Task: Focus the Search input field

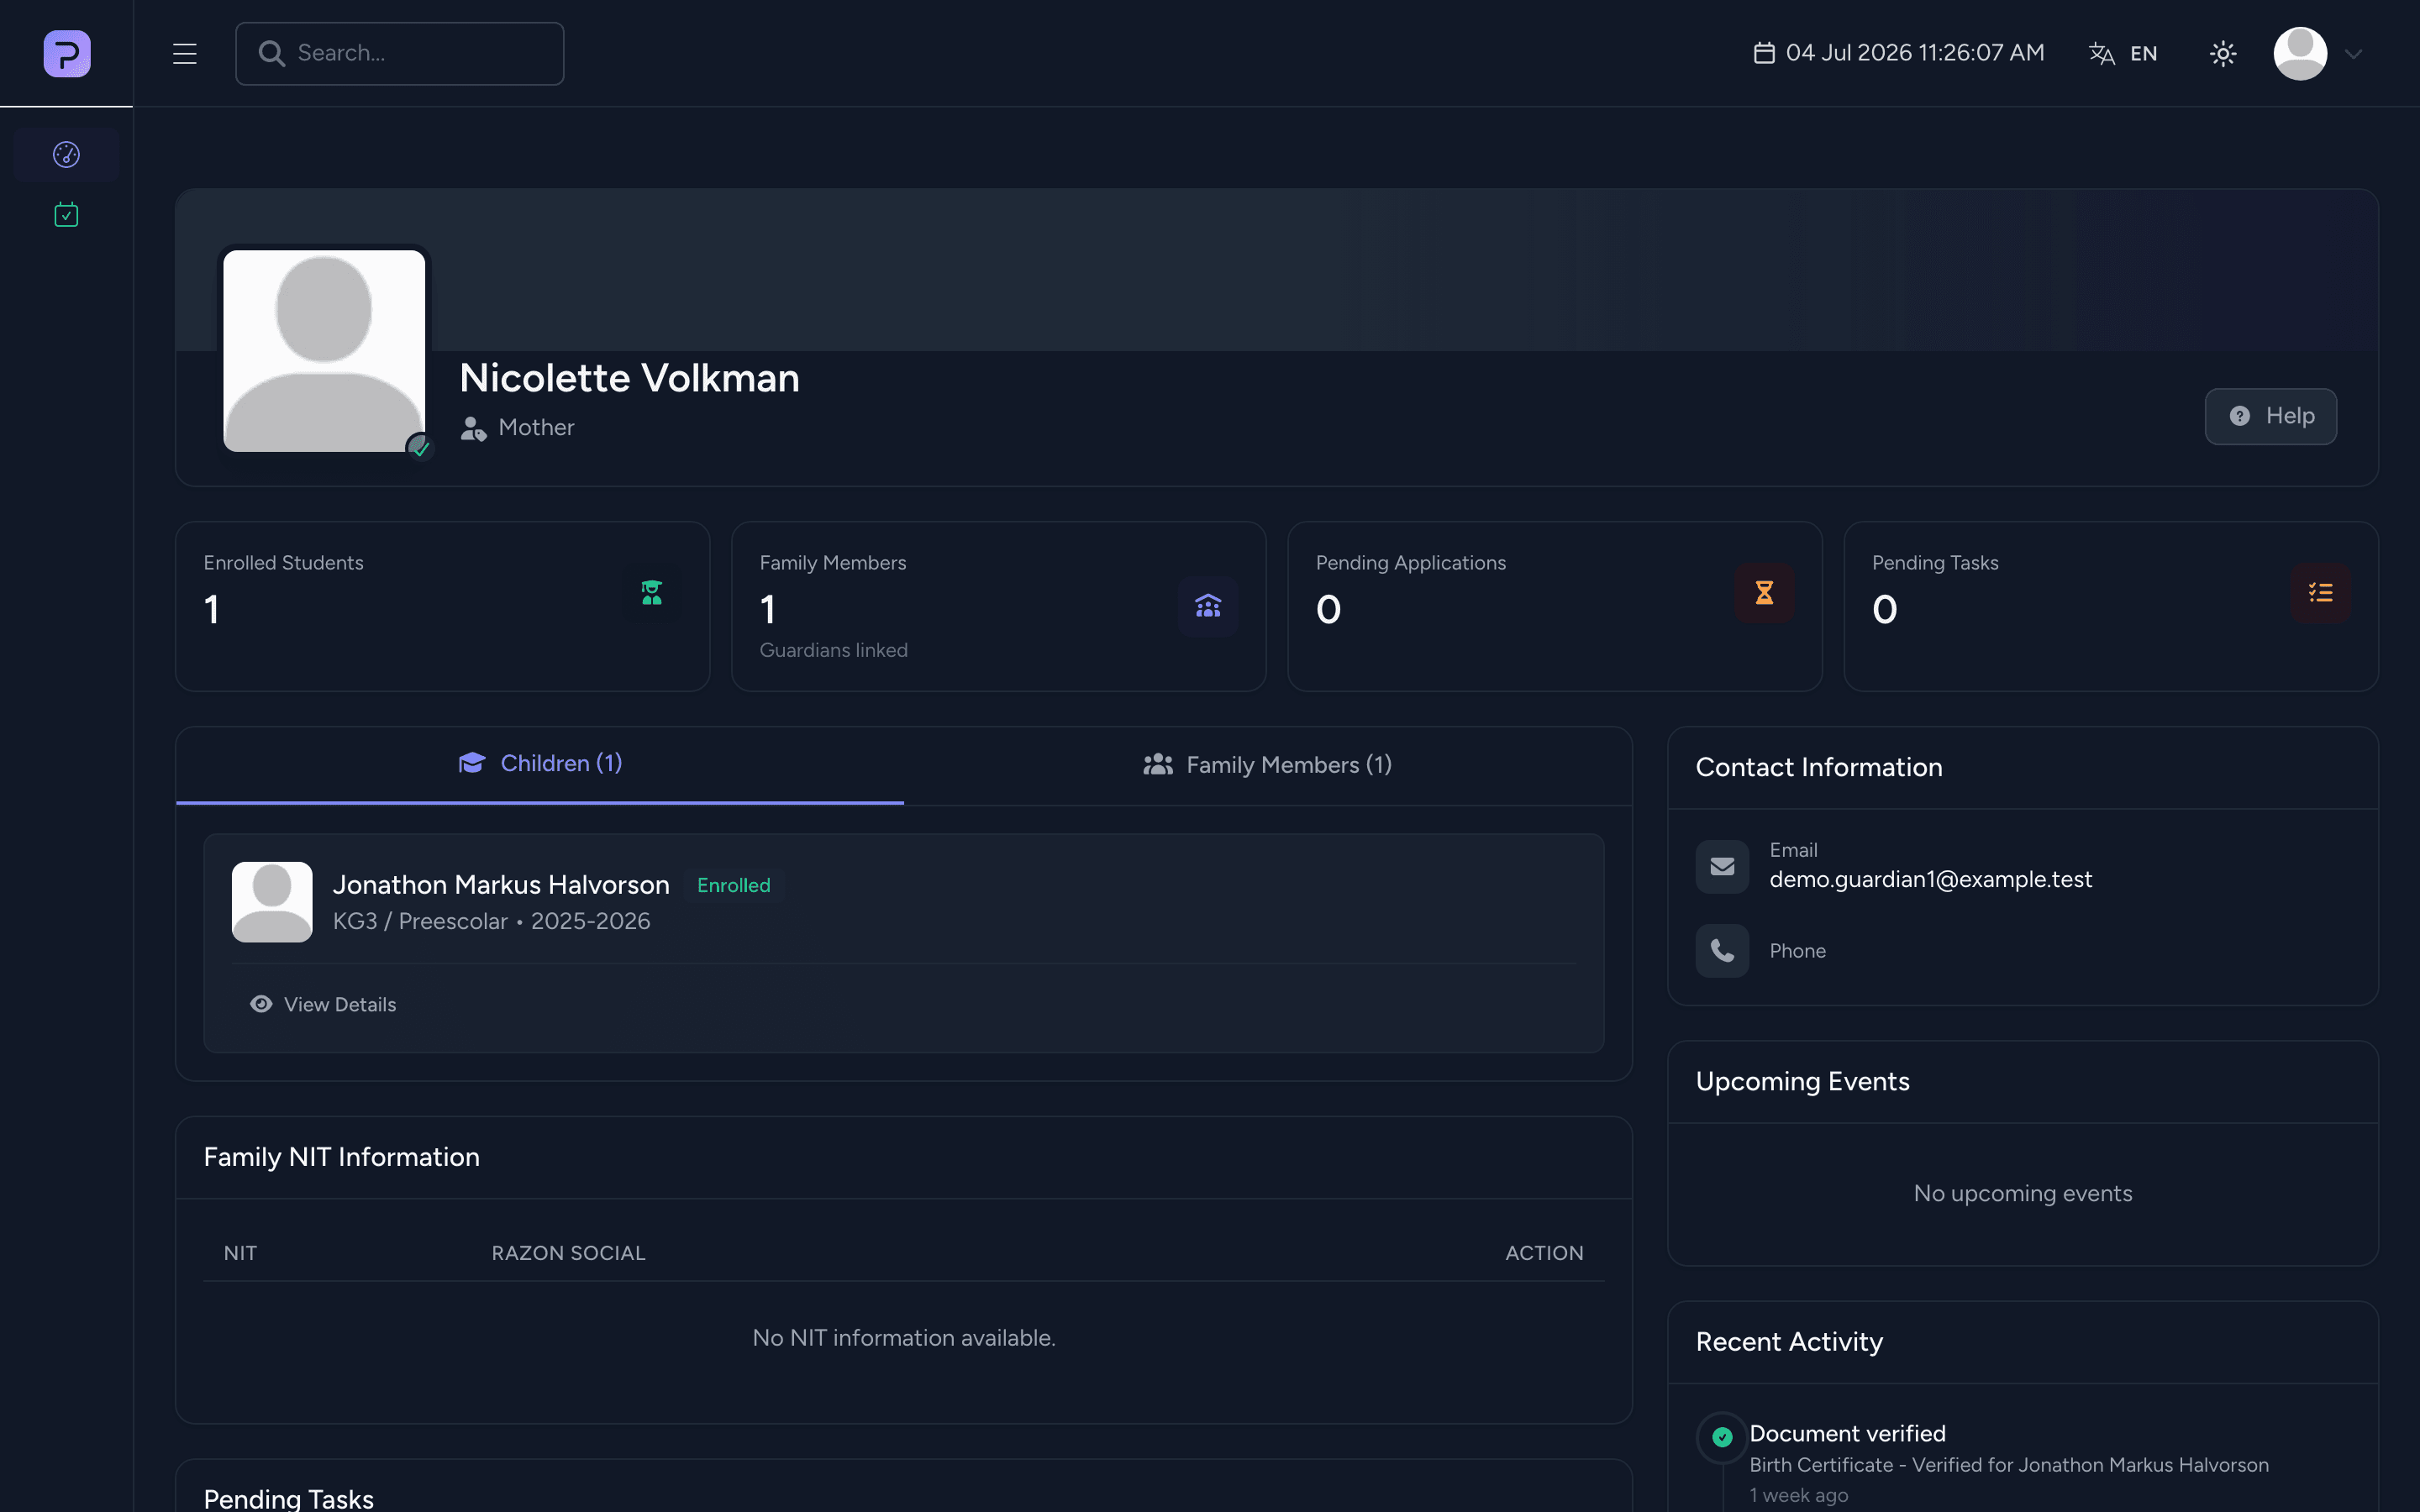Action: click(x=400, y=53)
